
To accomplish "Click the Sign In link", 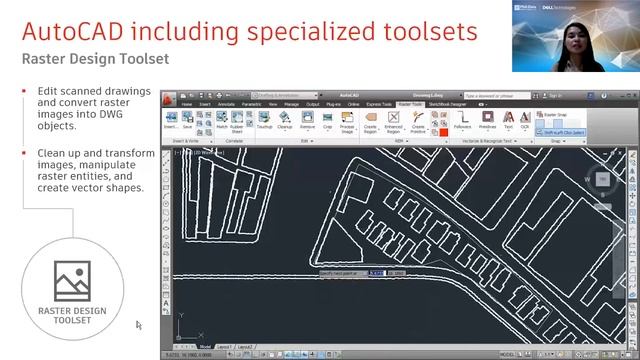I will coord(555,96).
